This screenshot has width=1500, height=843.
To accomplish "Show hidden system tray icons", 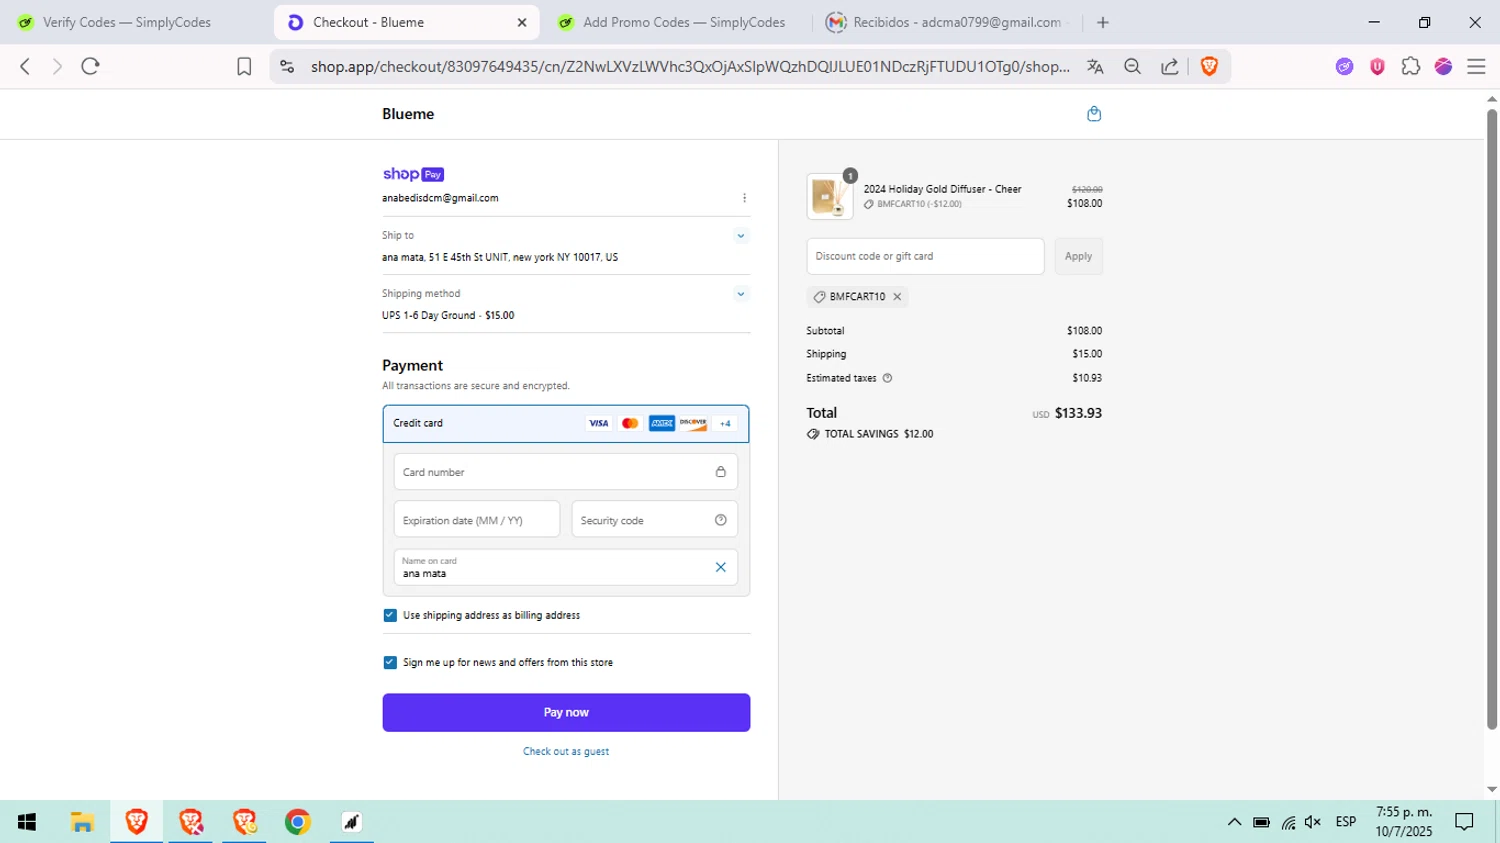I will tap(1234, 822).
